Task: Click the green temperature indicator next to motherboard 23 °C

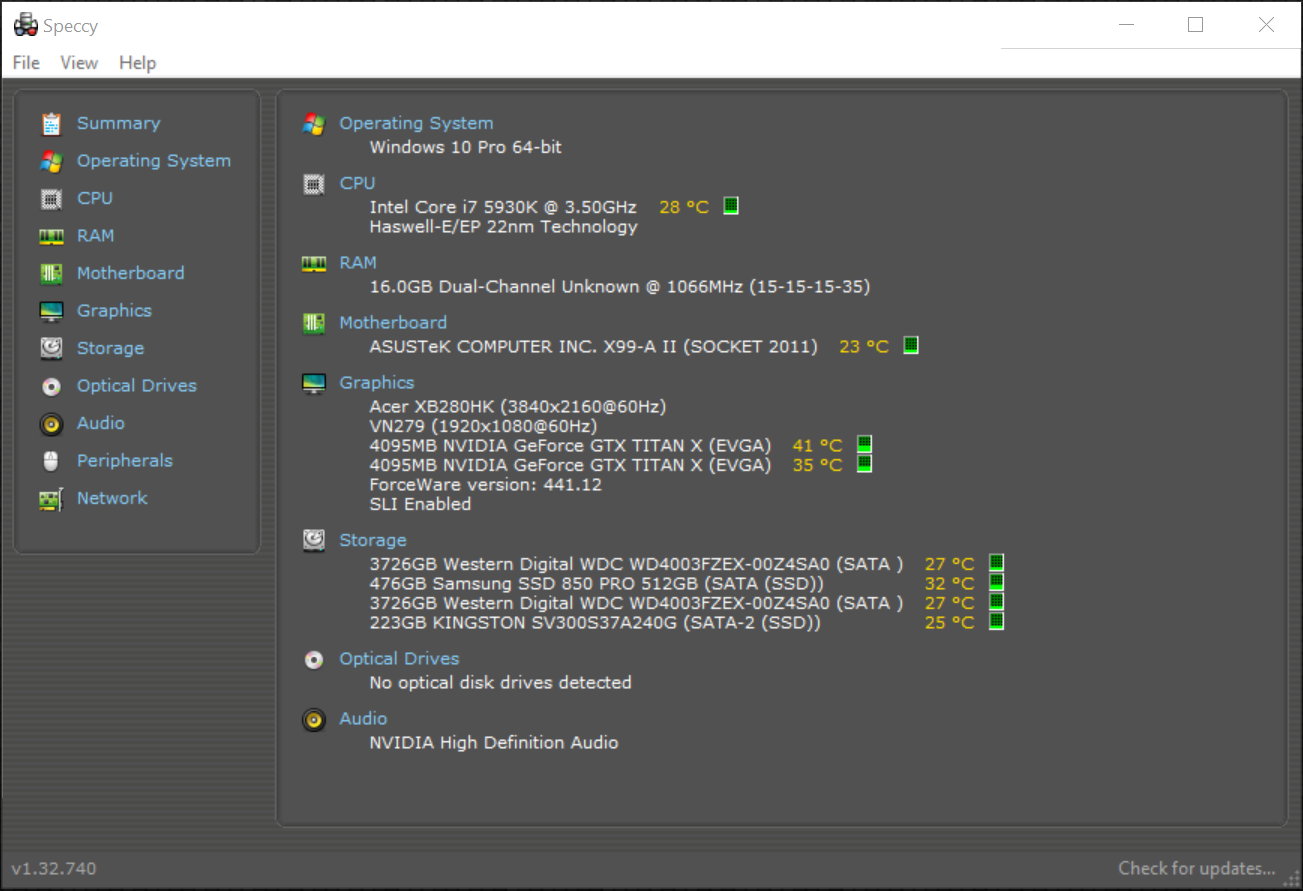Action: tap(911, 345)
